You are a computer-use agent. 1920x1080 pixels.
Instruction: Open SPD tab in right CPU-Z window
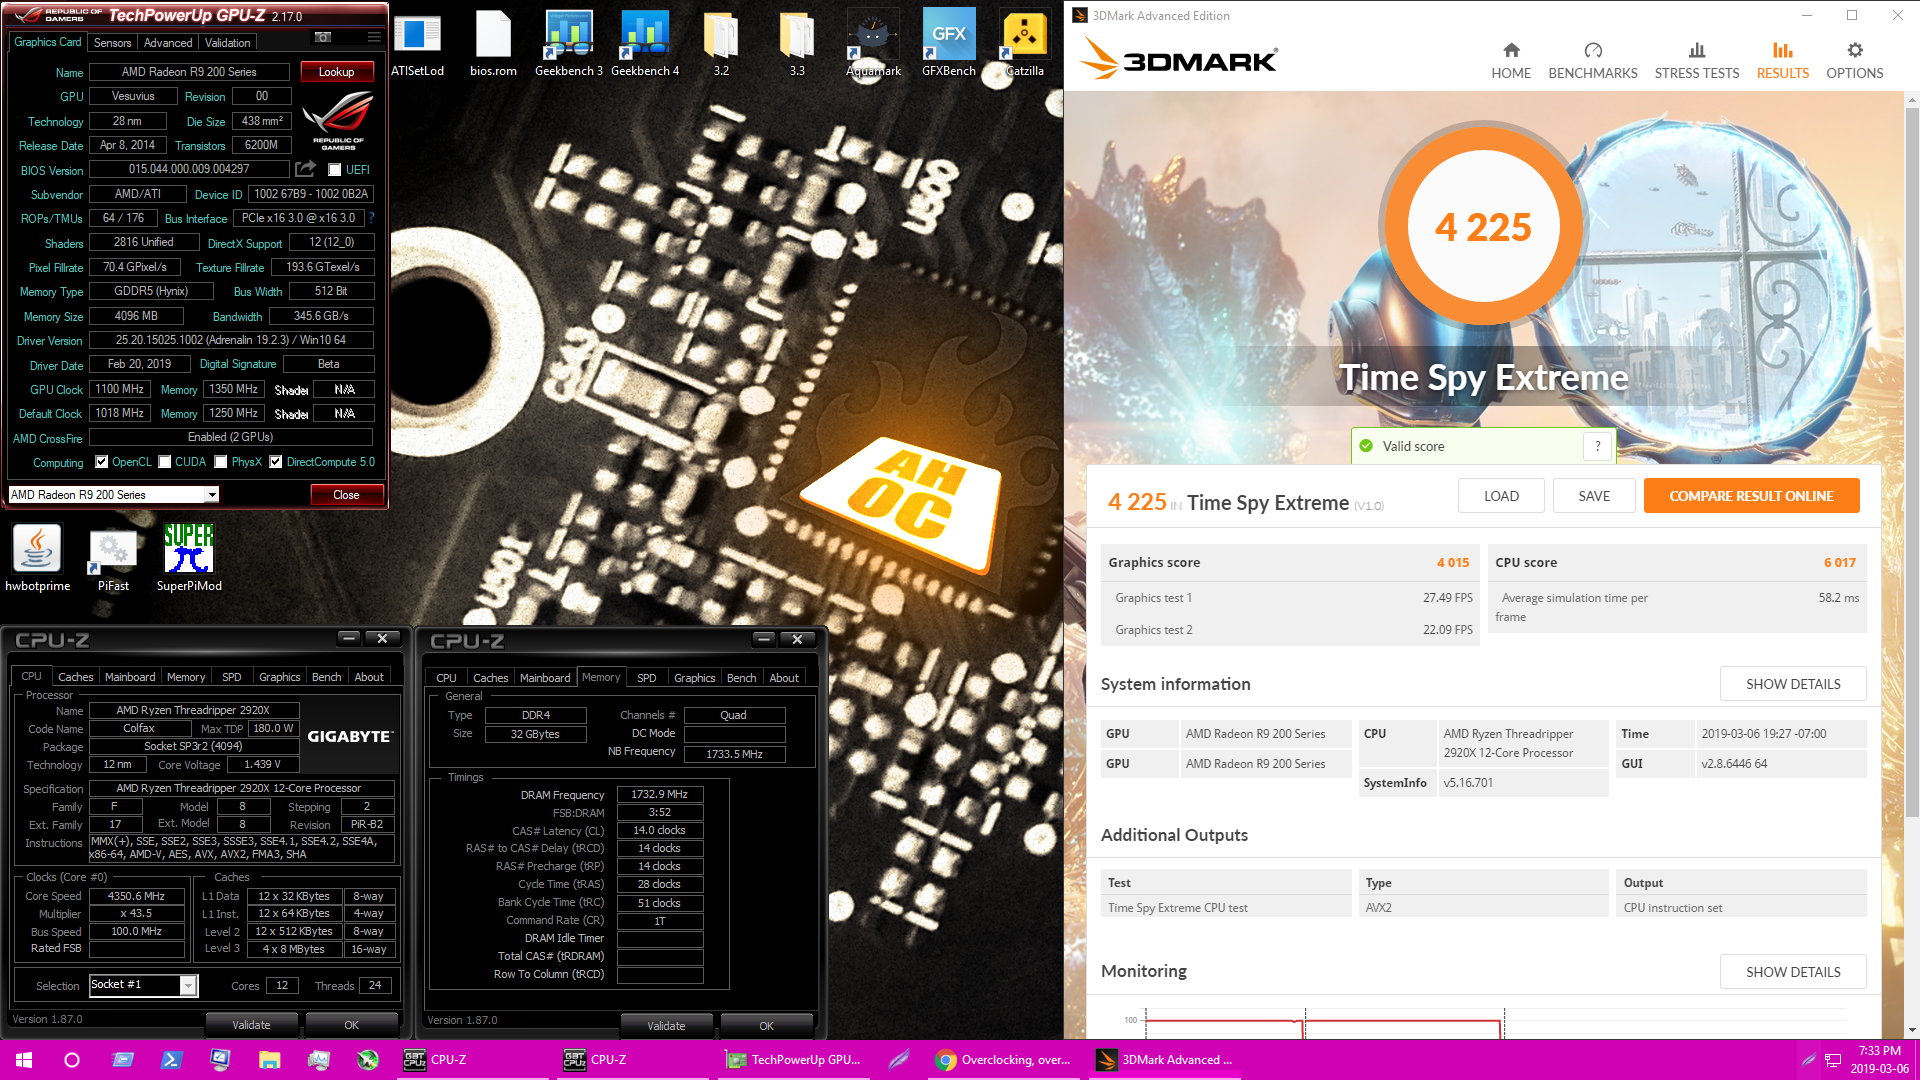click(x=647, y=678)
